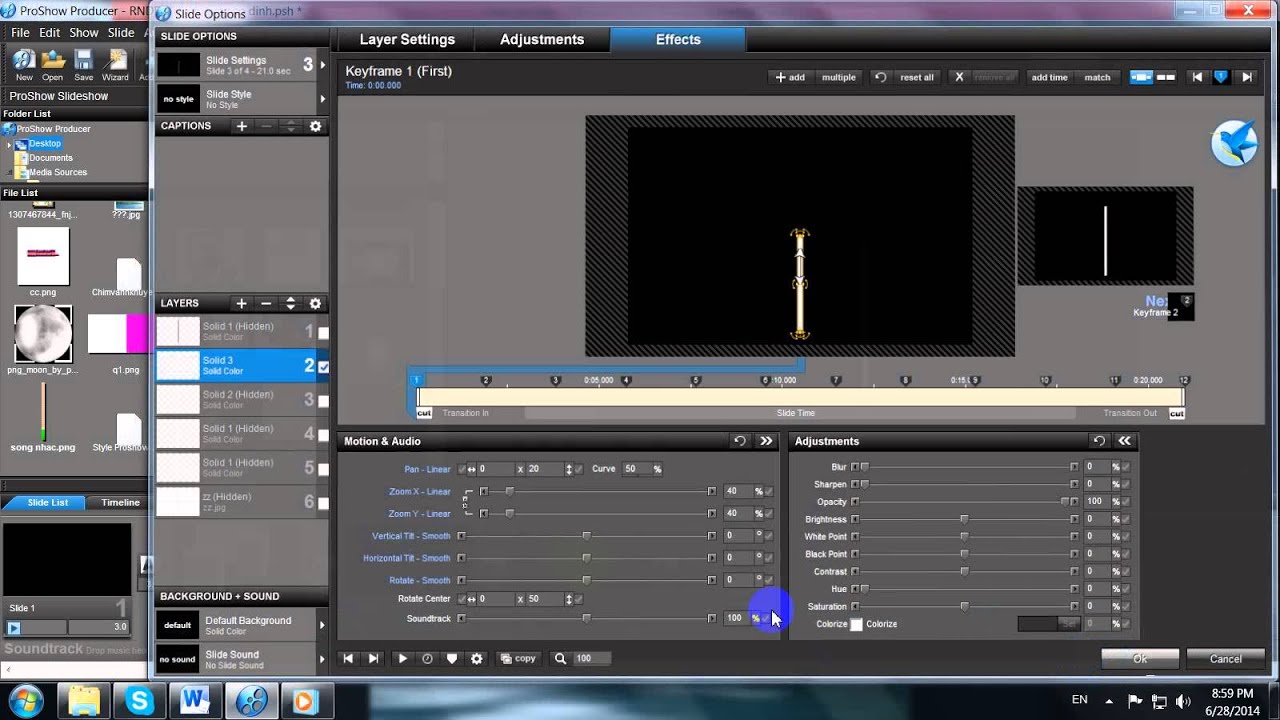Reset the Motion & Audio panel settings
Viewport: 1280px width, 720px height.
click(x=740, y=441)
